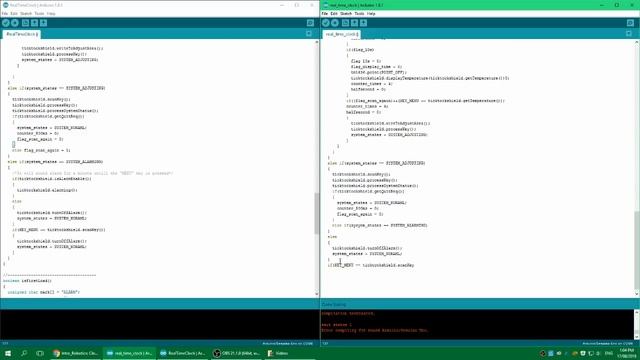This screenshot has width=640, height=360.
Task: Maximize the left RealTimeClock window
Action: 297,5
